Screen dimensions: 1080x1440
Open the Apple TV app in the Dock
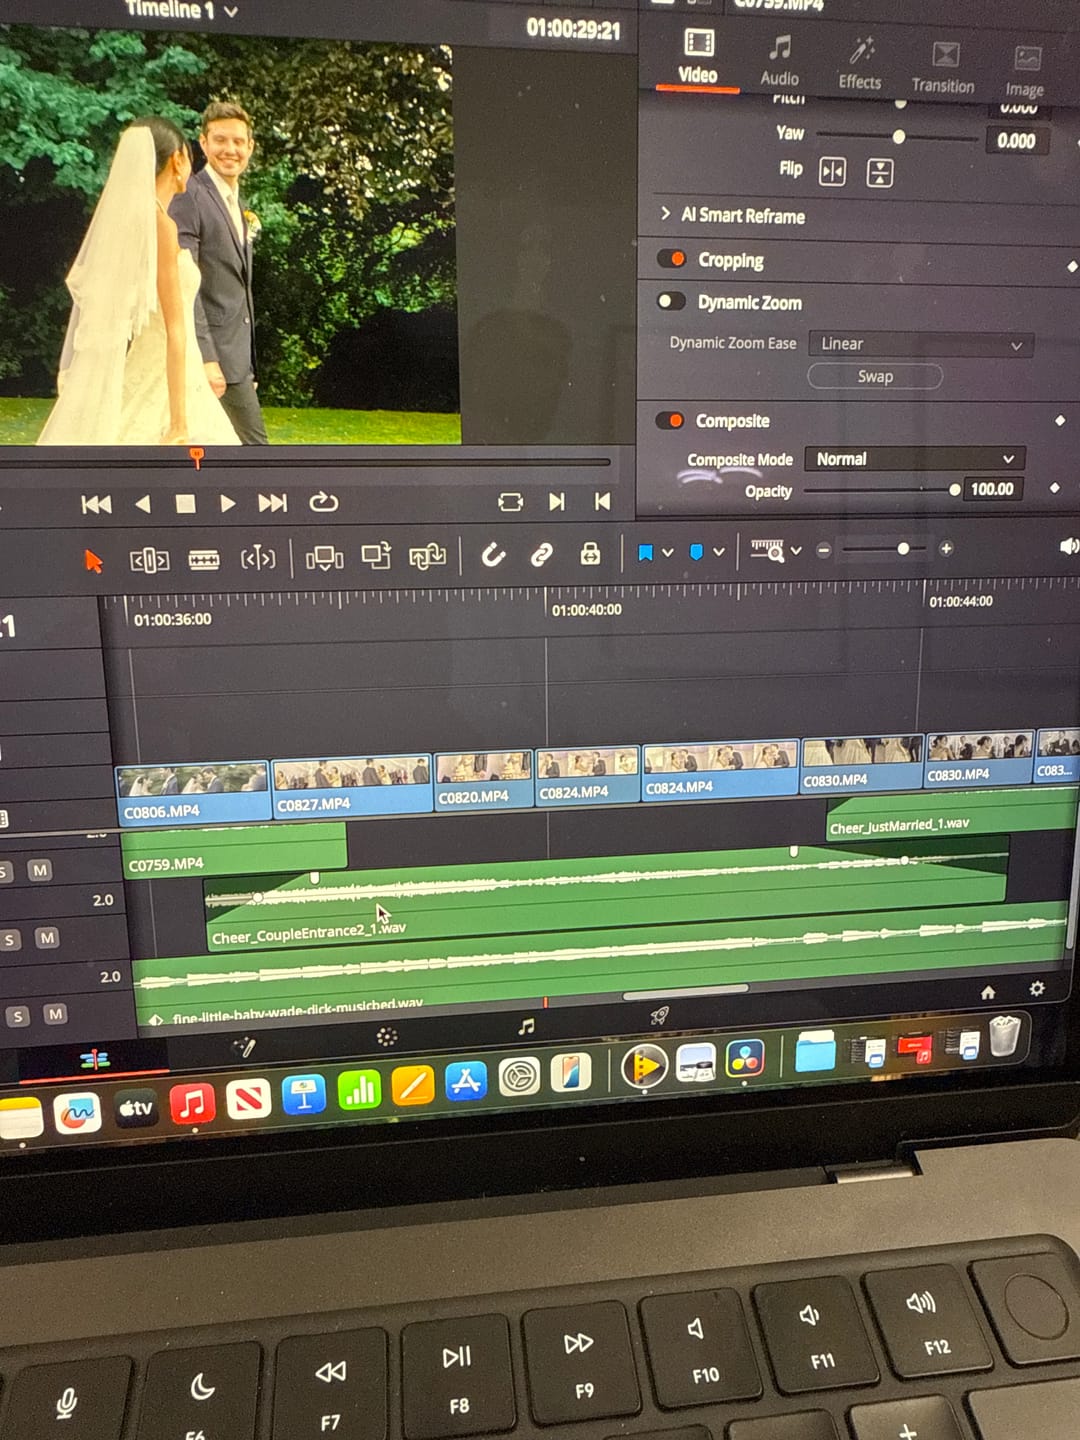coord(136,1109)
